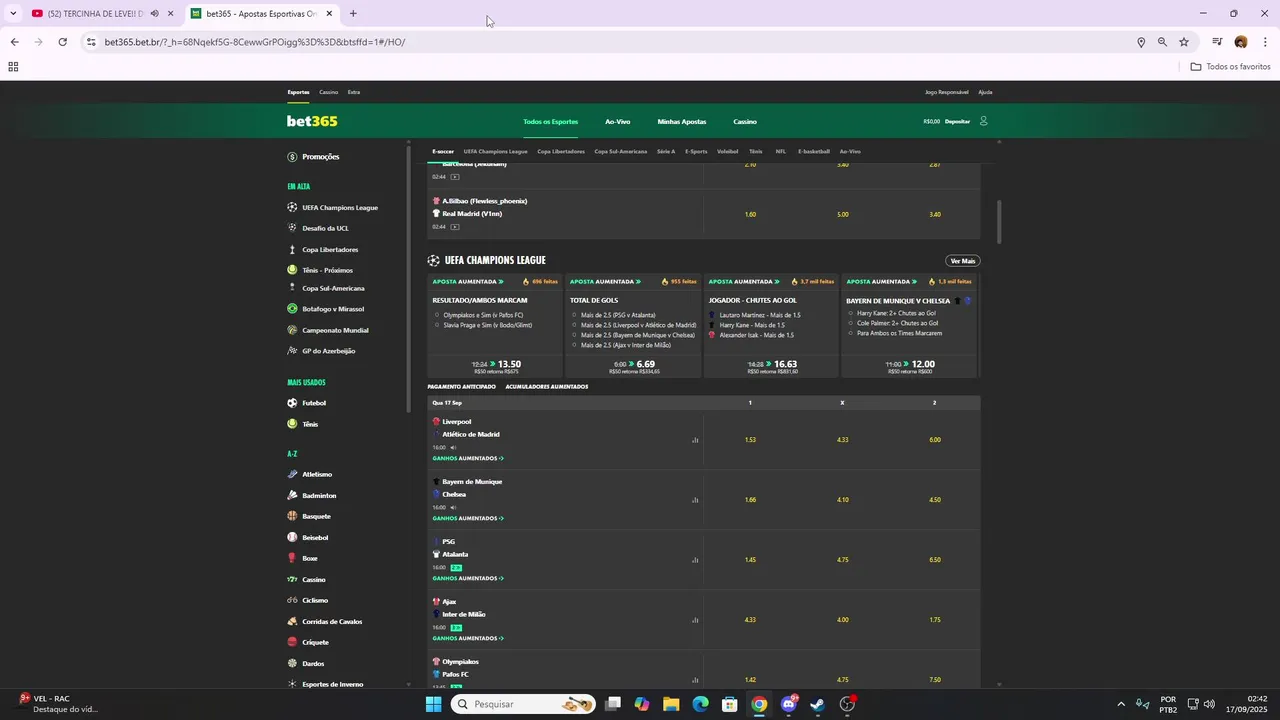Click the Extra link in the top bar
Screen dimensions: 1280x720
[x=354, y=92]
